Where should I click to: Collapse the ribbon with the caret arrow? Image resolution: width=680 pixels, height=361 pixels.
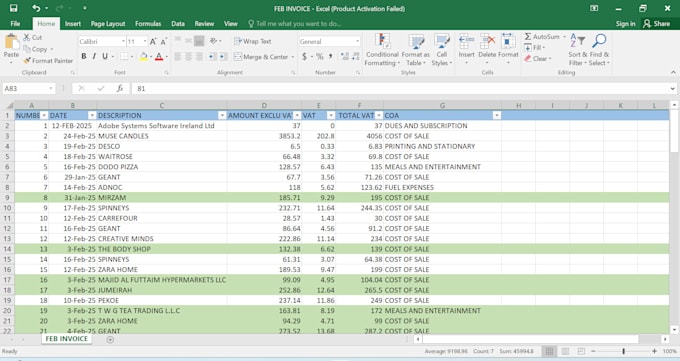point(673,72)
